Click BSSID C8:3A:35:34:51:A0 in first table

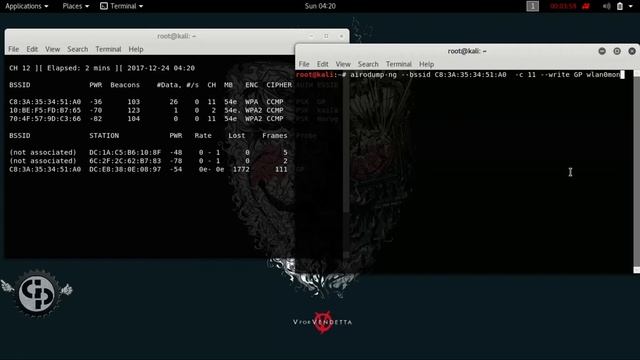pos(45,102)
